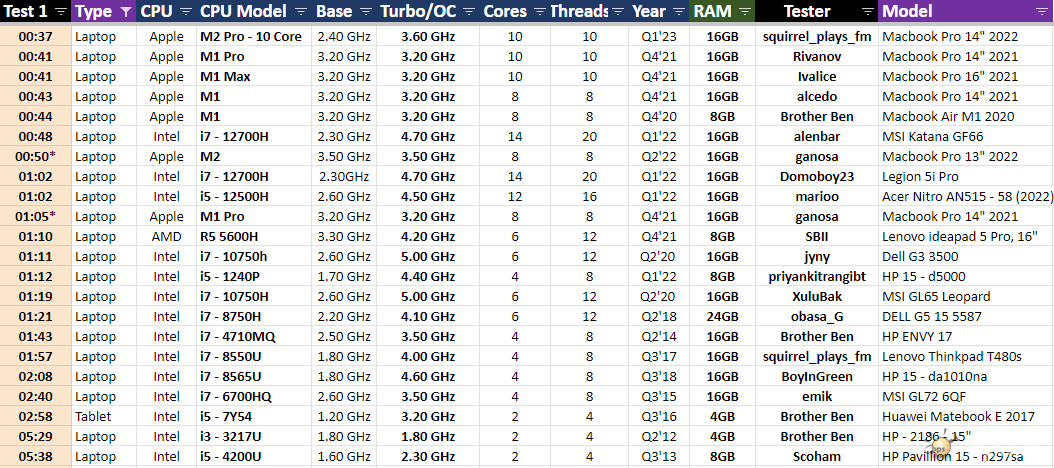1054x468 pixels.
Task: Select the Macbook Air M1 2020 cell
Action: tap(966, 117)
